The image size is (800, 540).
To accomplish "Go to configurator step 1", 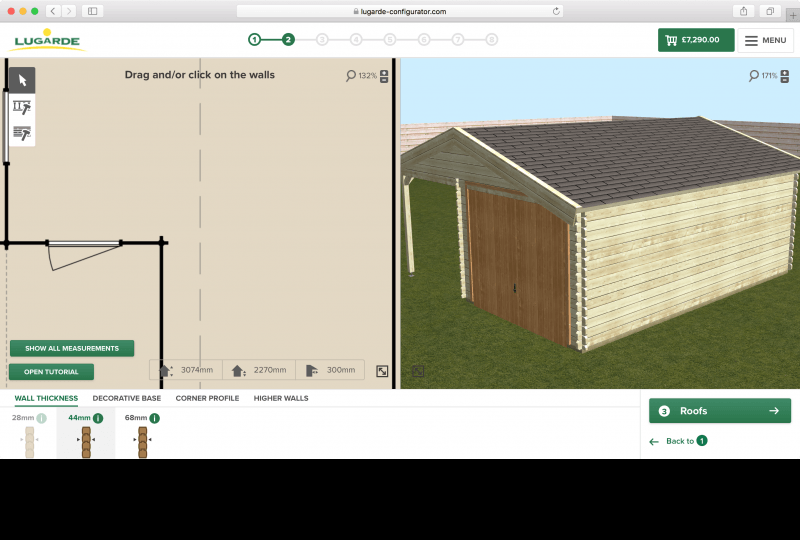I will tap(254, 39).
